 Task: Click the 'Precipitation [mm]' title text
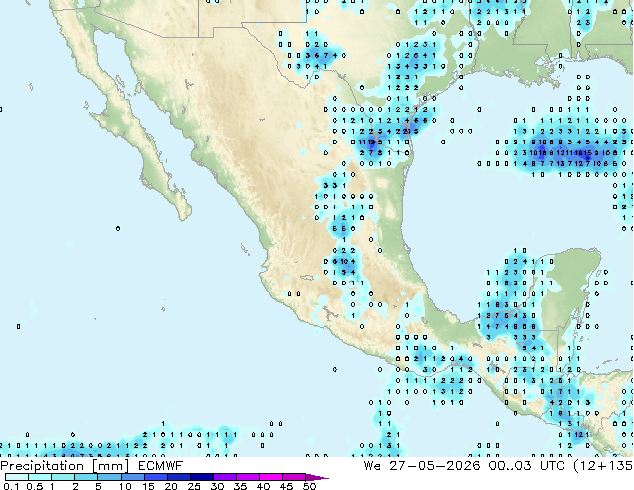point(65,466)
